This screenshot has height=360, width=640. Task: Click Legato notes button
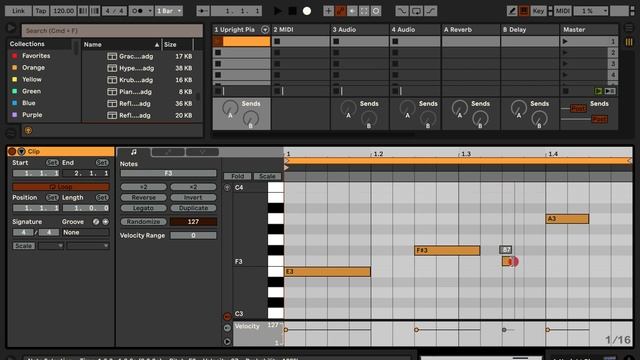coord(144,208)
